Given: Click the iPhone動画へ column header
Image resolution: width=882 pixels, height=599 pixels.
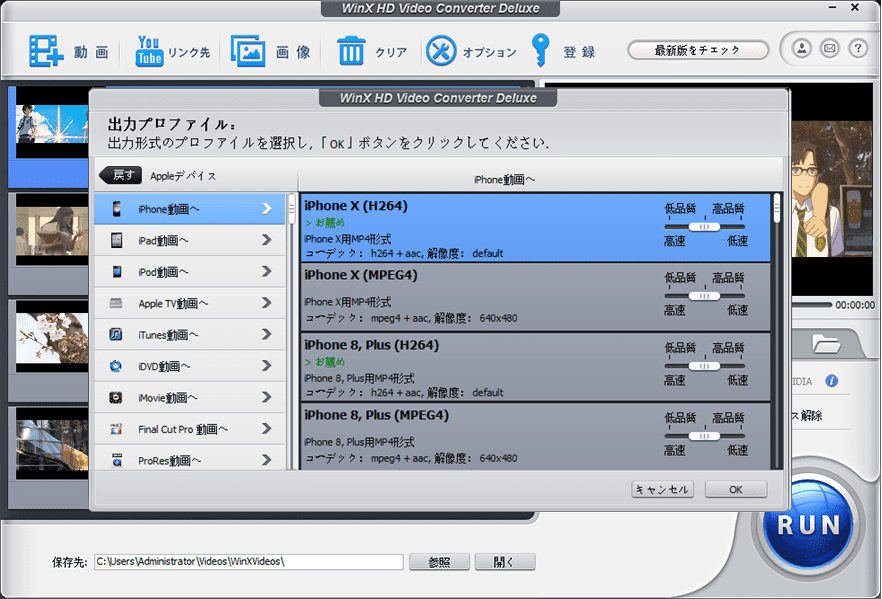Looking at the screenshot, I should click(x=504, y=179).
